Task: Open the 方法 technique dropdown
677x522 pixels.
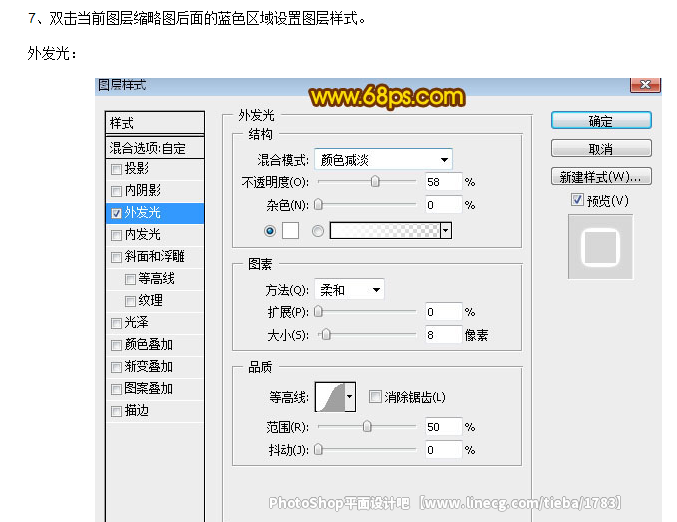Action: [x=349, y=290]
